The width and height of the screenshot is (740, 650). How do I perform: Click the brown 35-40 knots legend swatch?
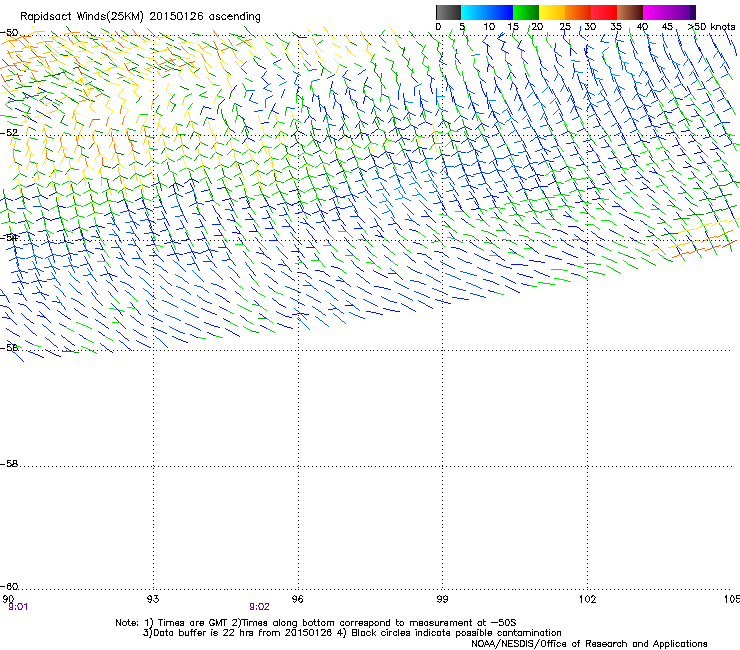tap(630, 12)
